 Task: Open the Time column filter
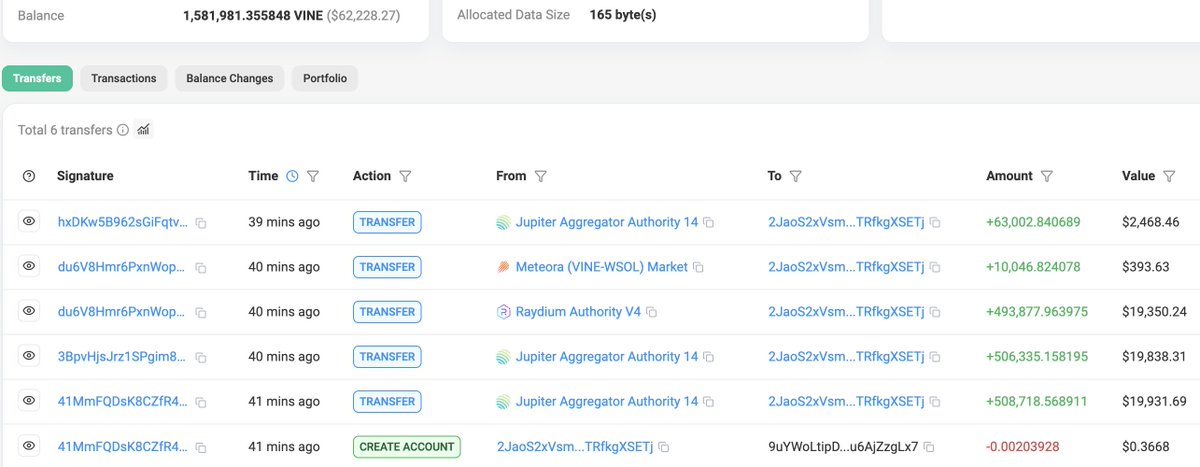coord(313,176)
